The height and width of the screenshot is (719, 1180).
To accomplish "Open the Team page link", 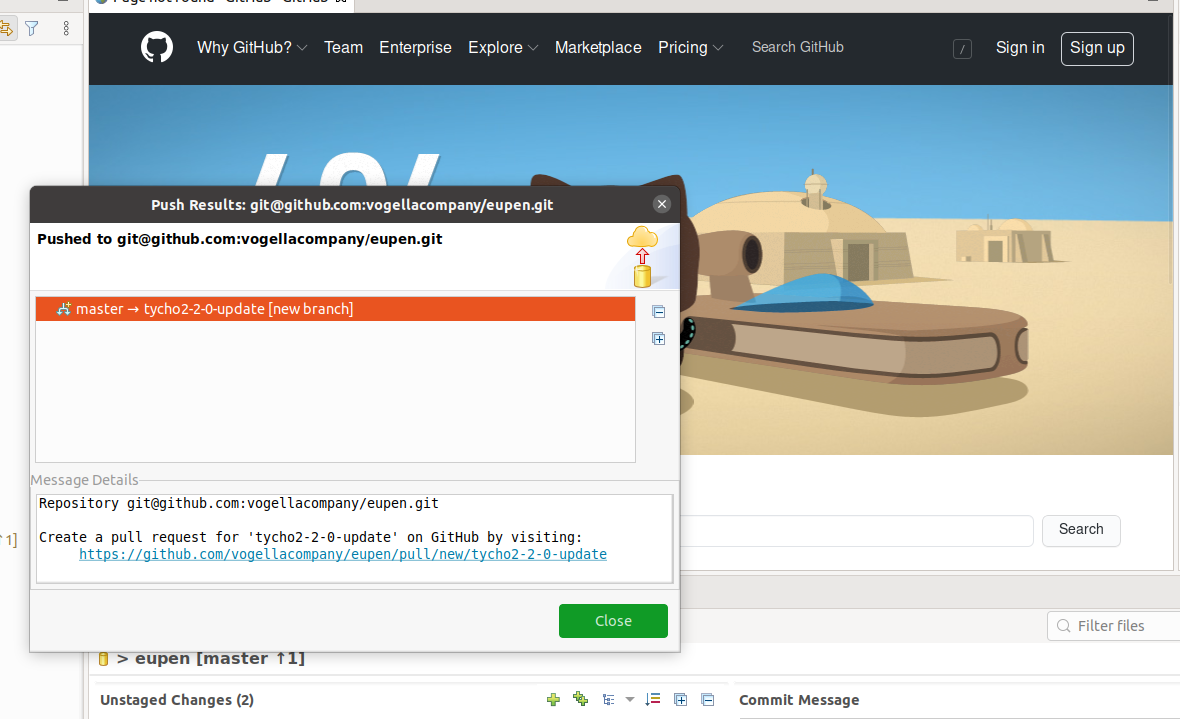I will coord(343,47).
